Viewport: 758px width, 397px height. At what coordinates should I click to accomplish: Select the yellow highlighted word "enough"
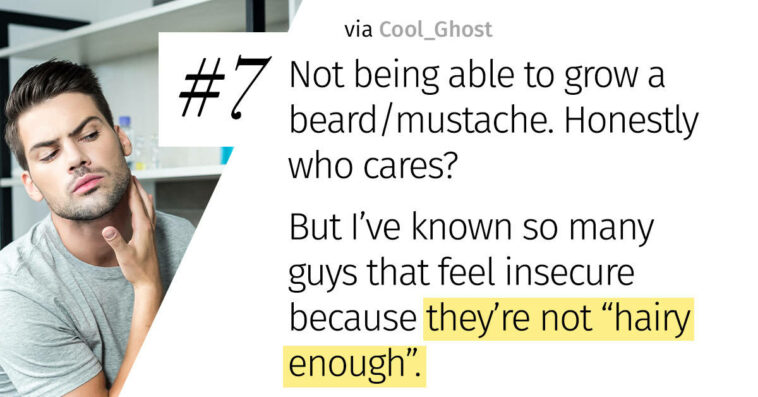click(354, 366)
